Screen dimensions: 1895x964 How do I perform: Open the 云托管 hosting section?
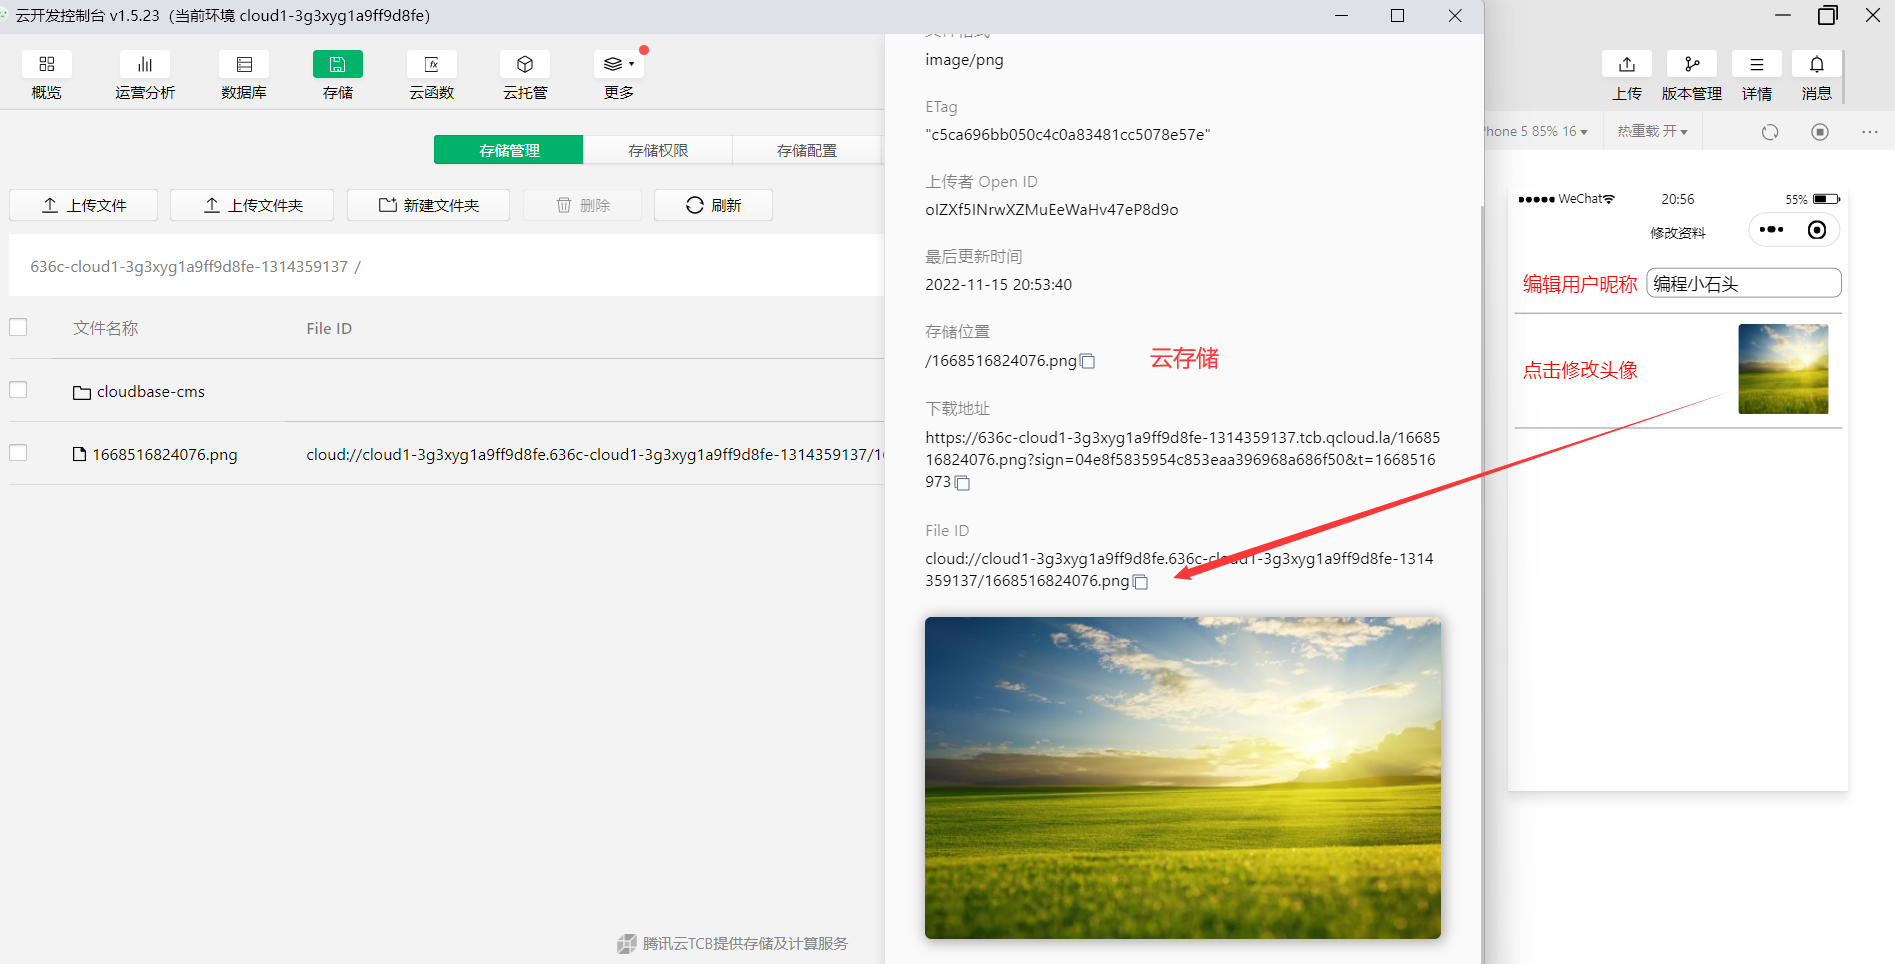525,76
